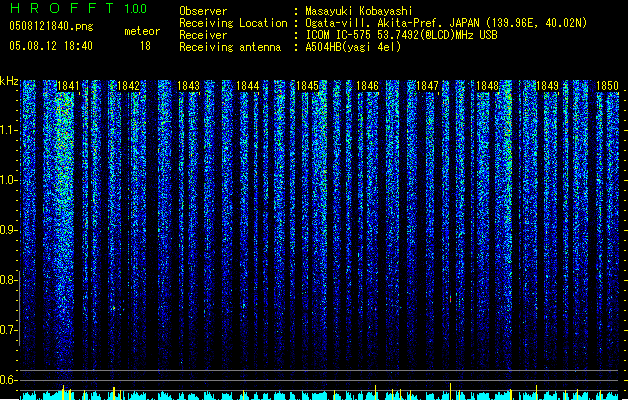Click the meteor label
The image size is (629, 400).
point(142,31)
